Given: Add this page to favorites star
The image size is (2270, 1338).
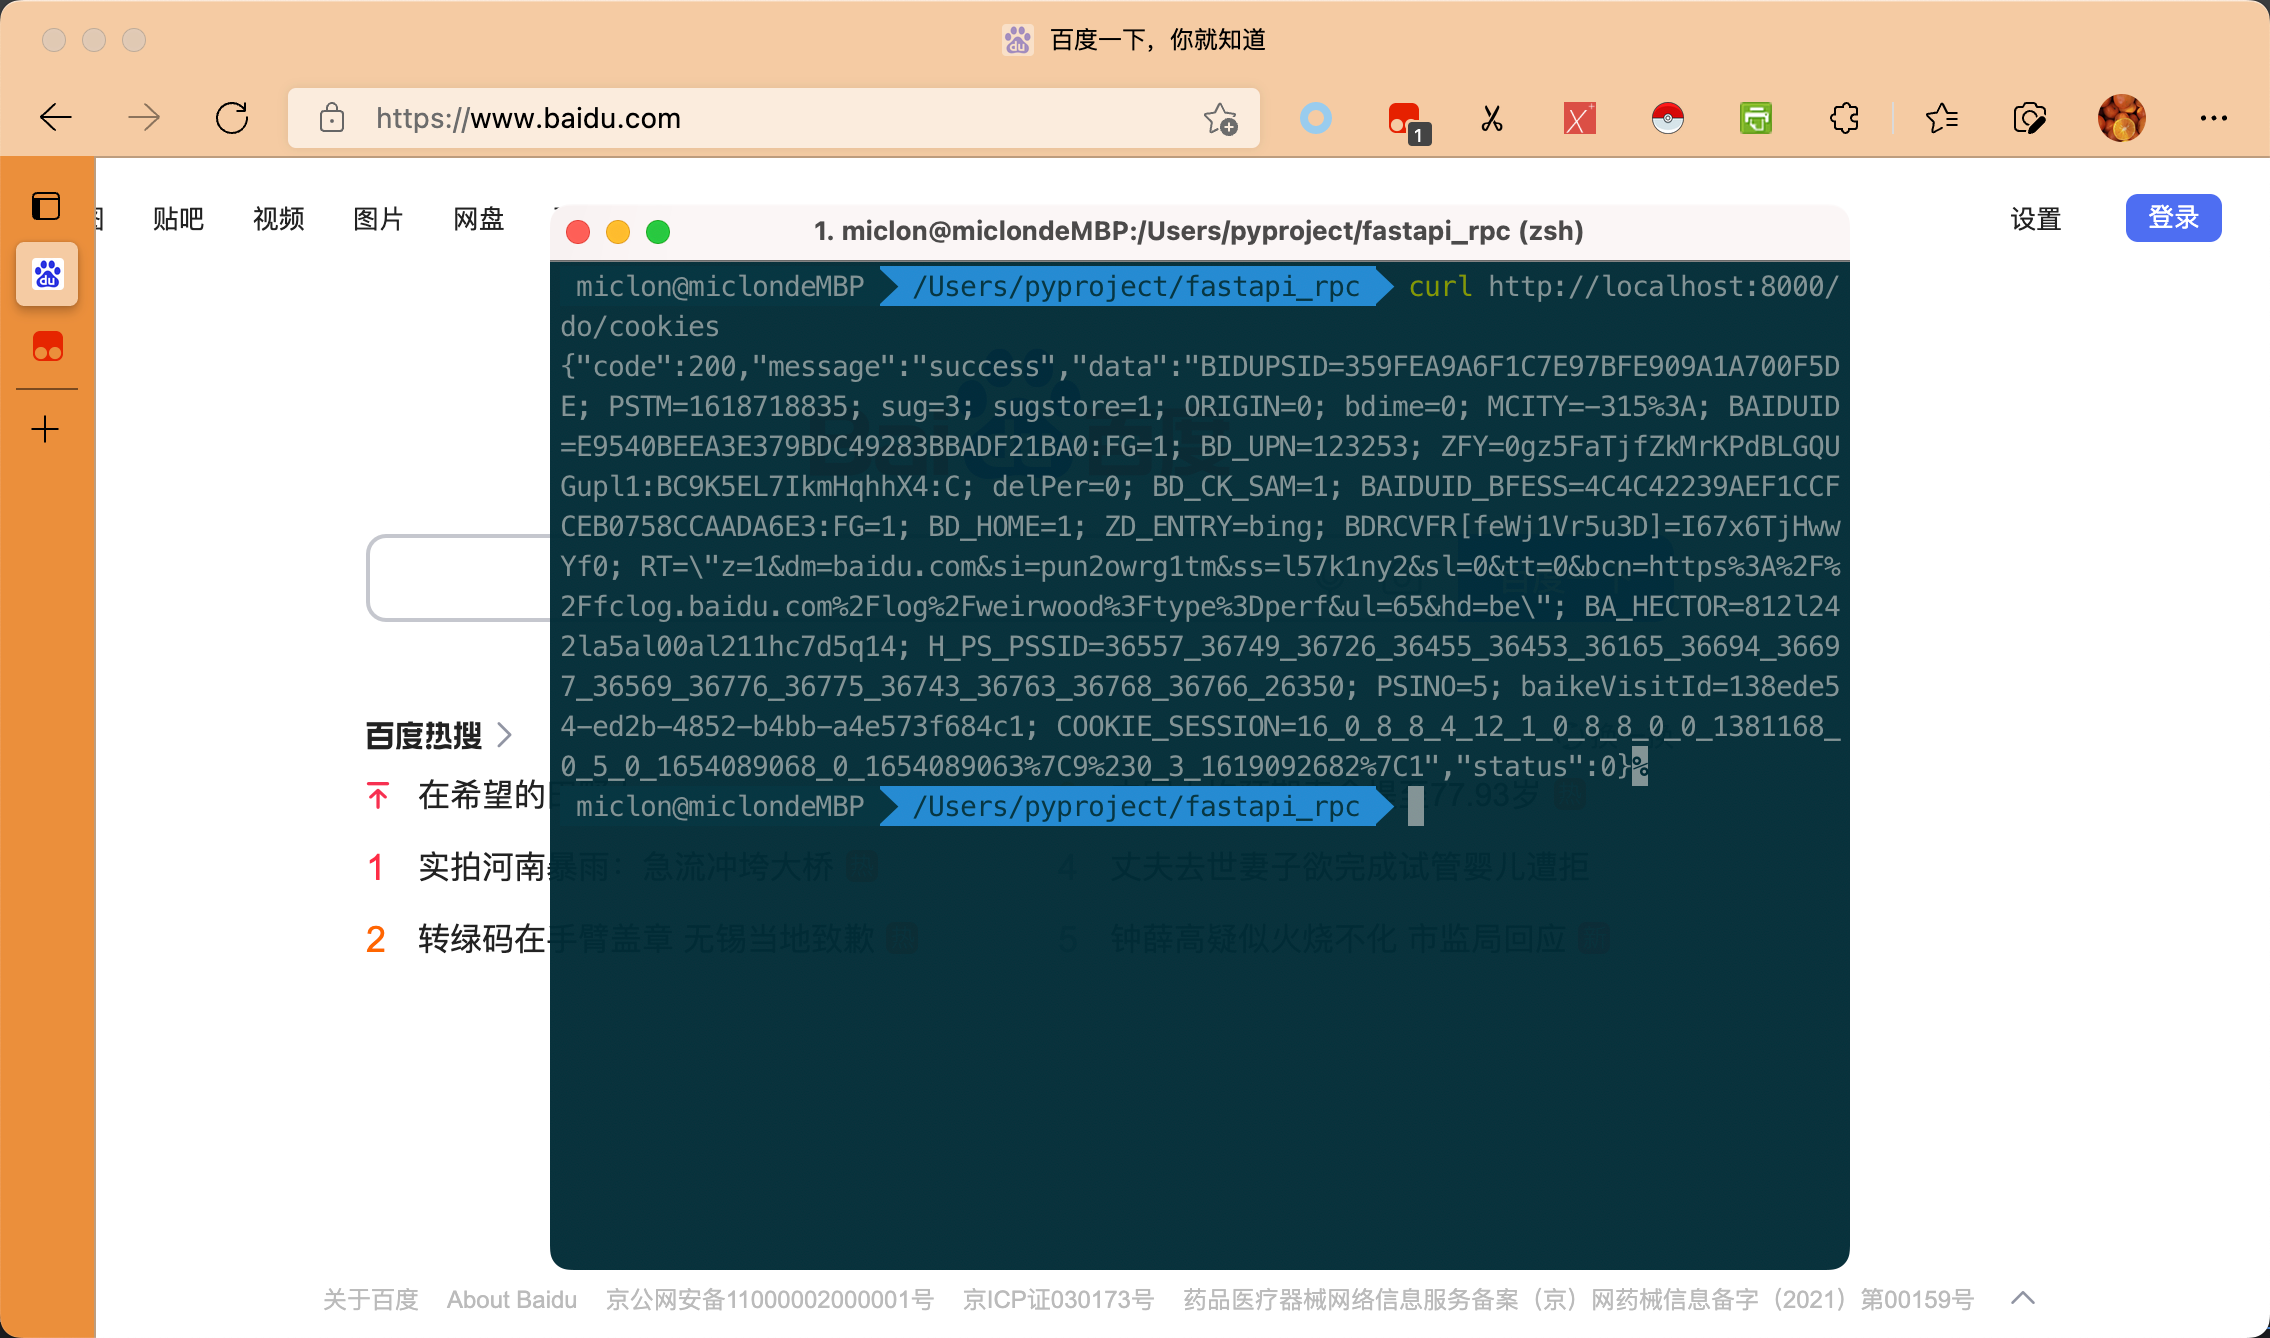Looking at the screenshot, I should pos(1220,118).
